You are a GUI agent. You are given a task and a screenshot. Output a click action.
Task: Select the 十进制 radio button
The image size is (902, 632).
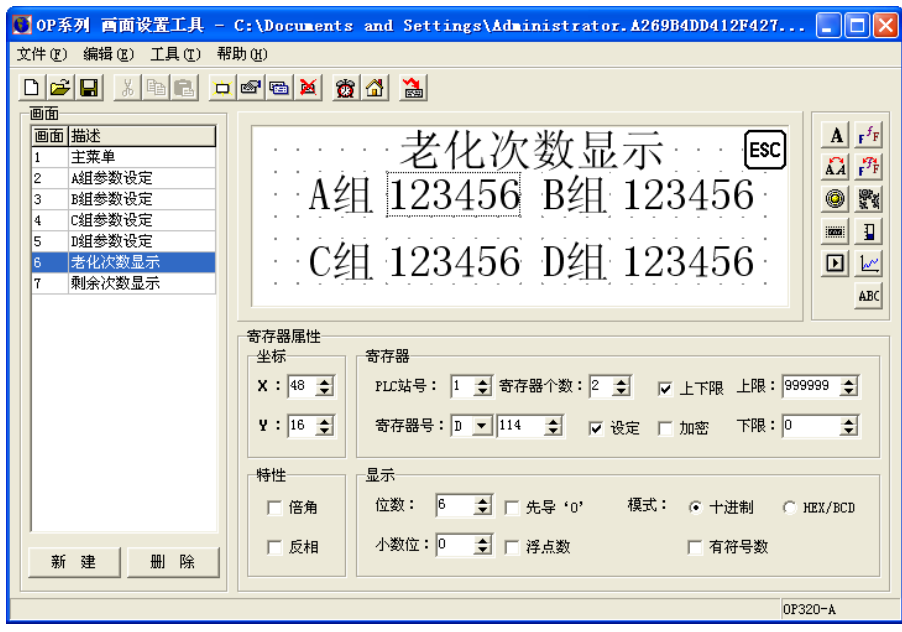coord(695,508)
